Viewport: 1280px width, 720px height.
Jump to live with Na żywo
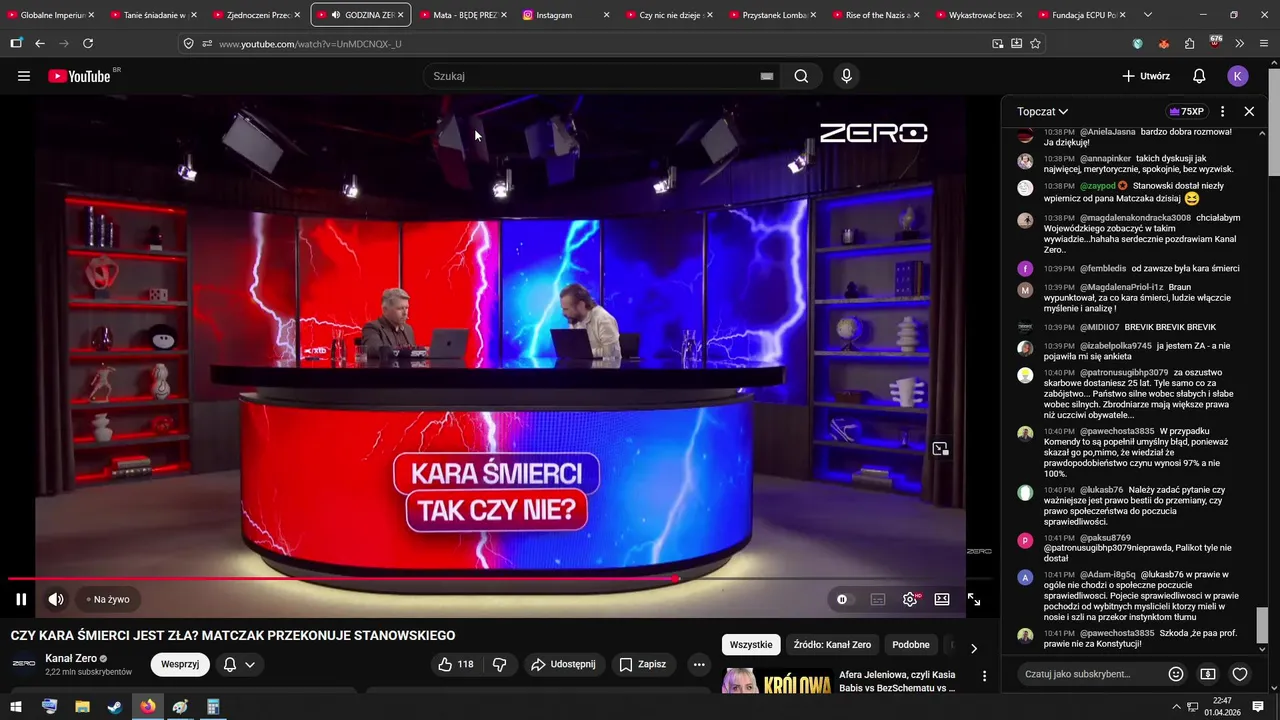(108, 599)
